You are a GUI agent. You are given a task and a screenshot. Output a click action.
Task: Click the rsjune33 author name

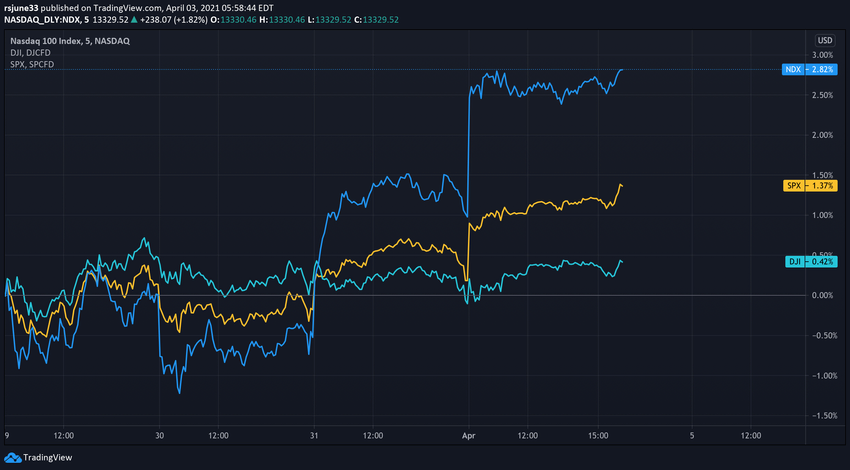click(21, 8)
